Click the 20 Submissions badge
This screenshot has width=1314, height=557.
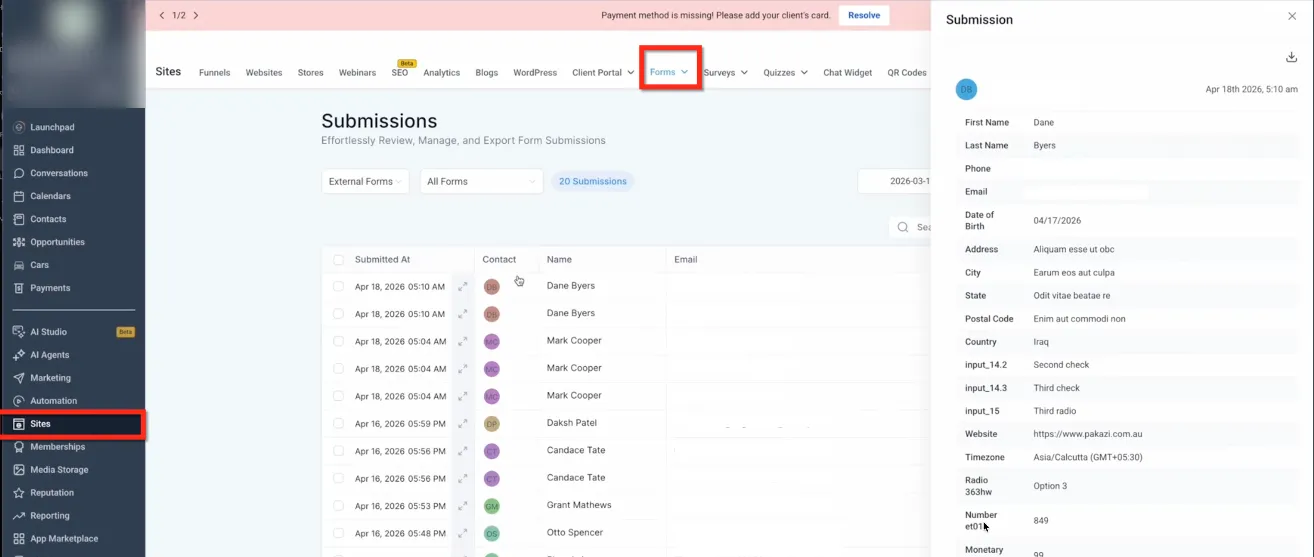(x=593, y=182)
